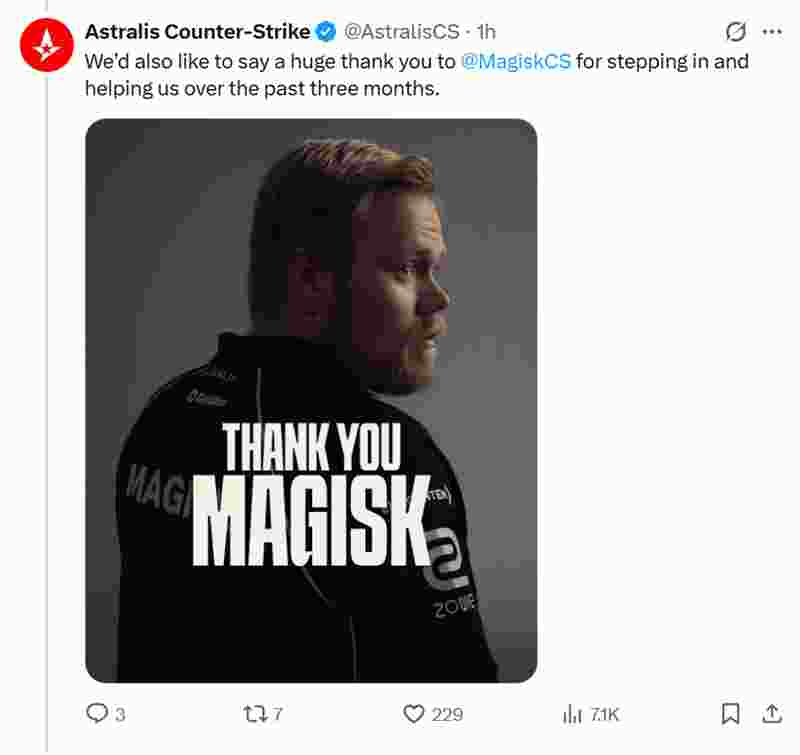The width and height of the screenshot is (800, 755).
Task: Bookmark this Astralis post
Action: (x=731, y=713)
